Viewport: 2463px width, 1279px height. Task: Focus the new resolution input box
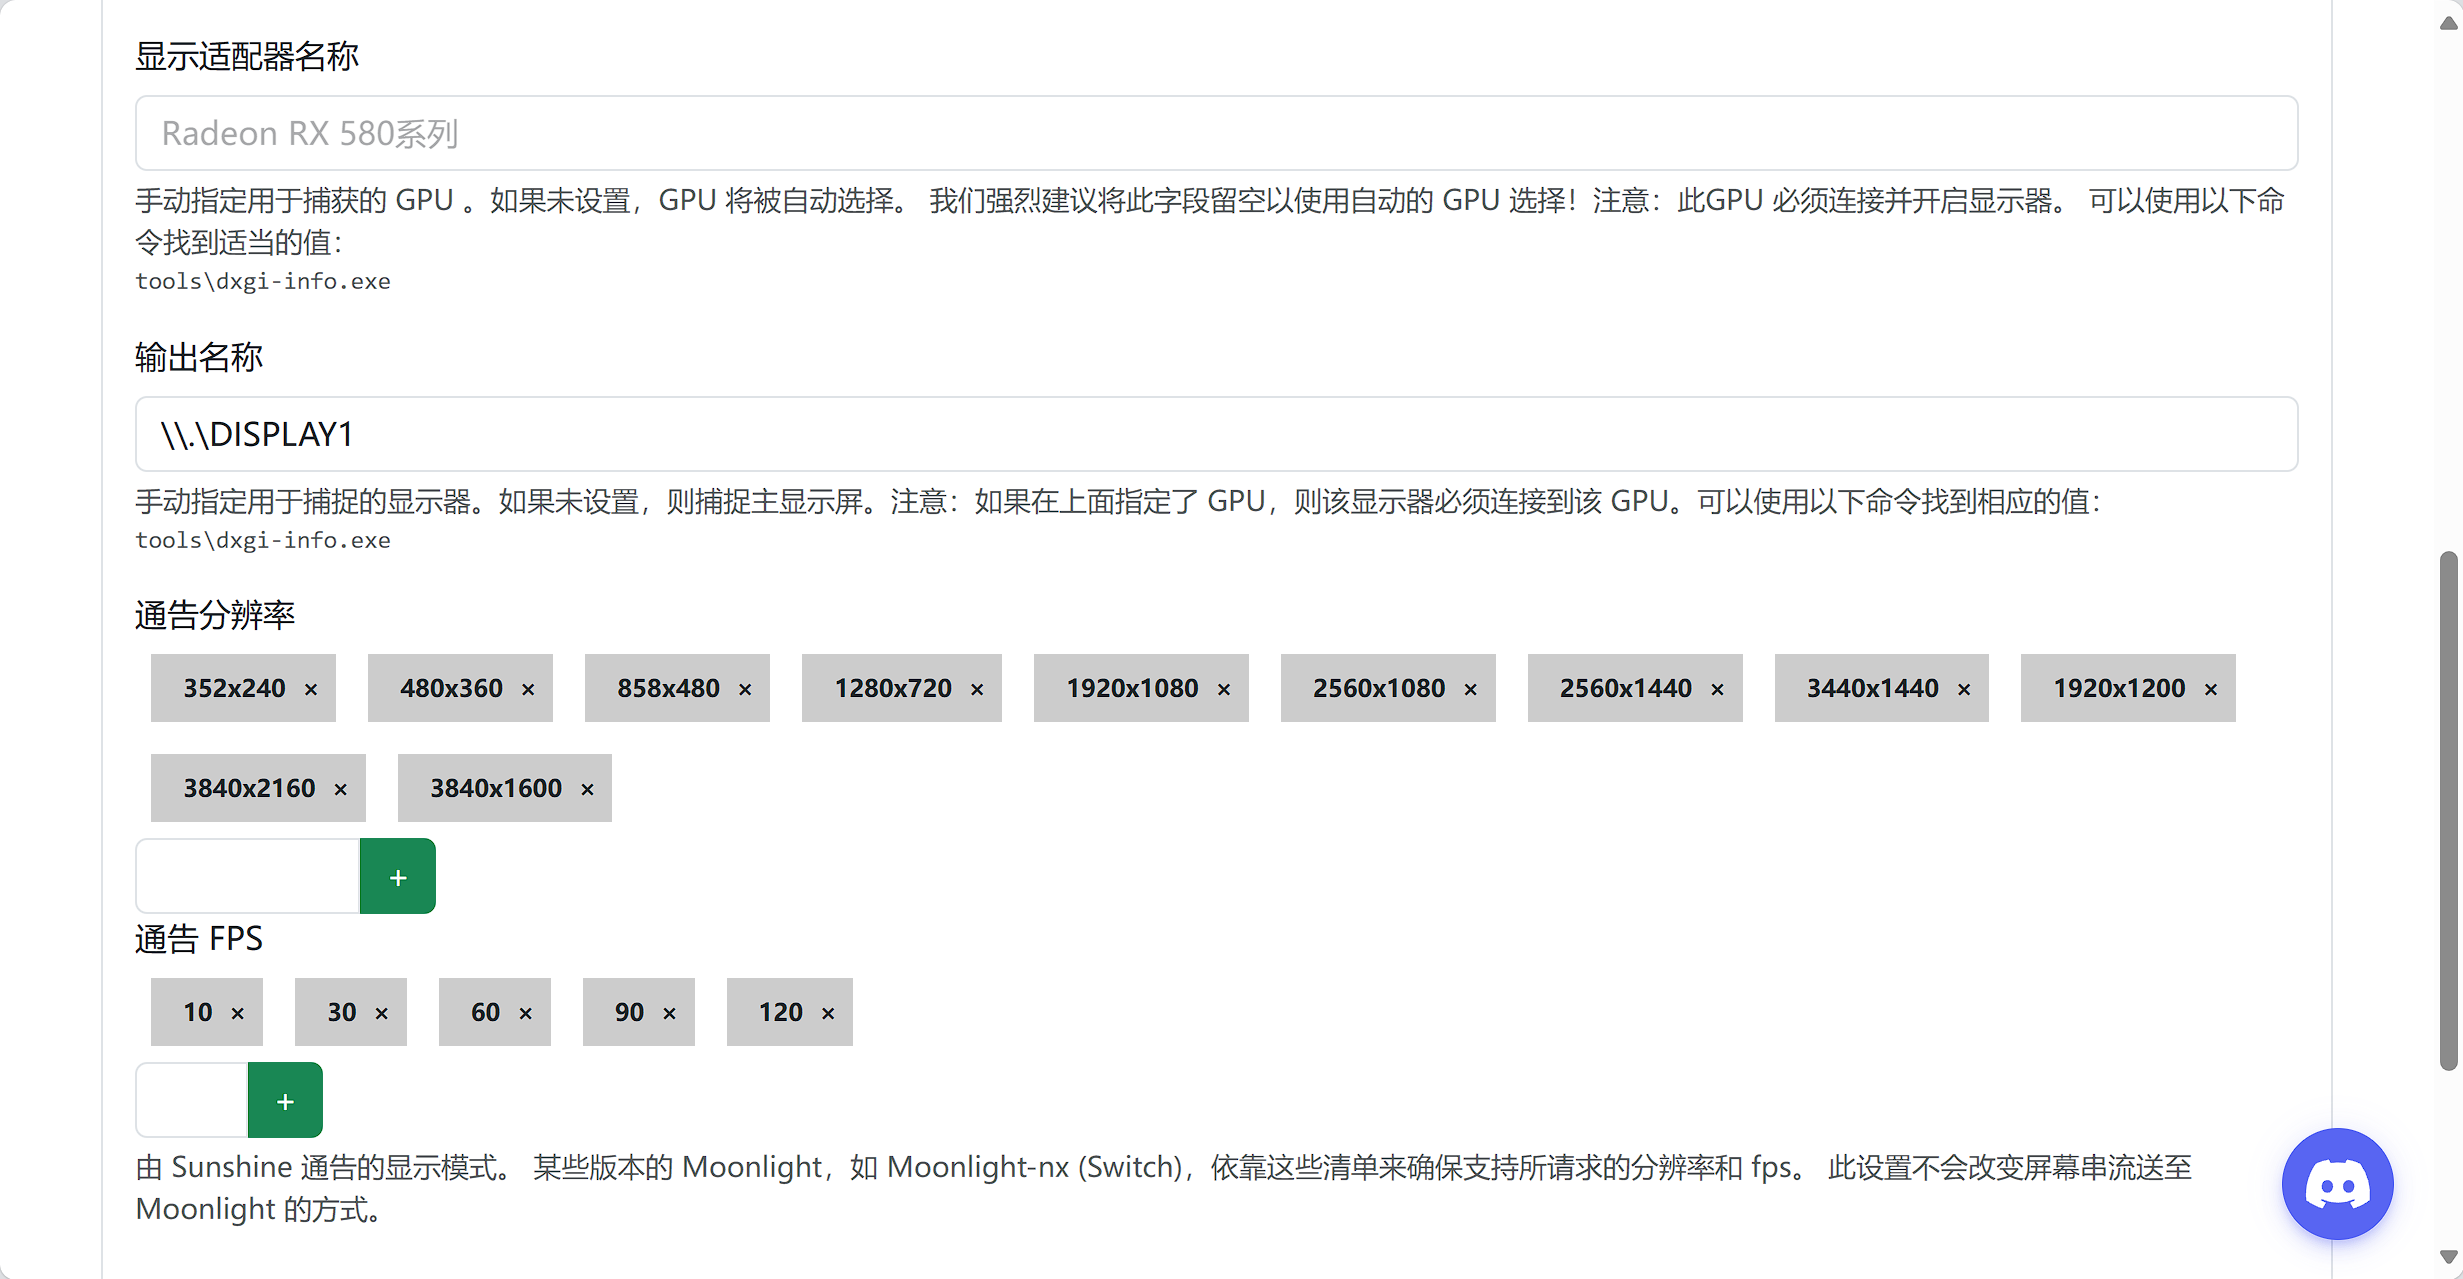click(x=248, y=877)
